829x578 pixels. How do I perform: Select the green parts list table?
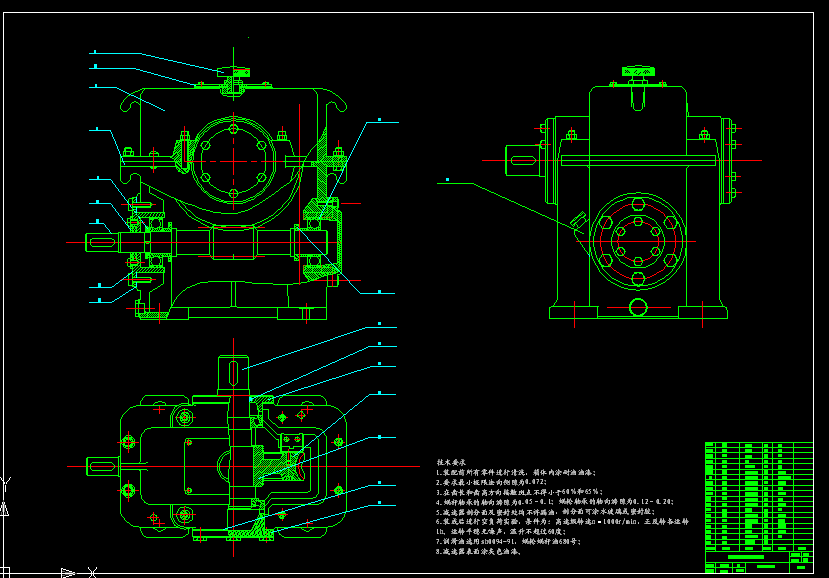coord(760,496)
